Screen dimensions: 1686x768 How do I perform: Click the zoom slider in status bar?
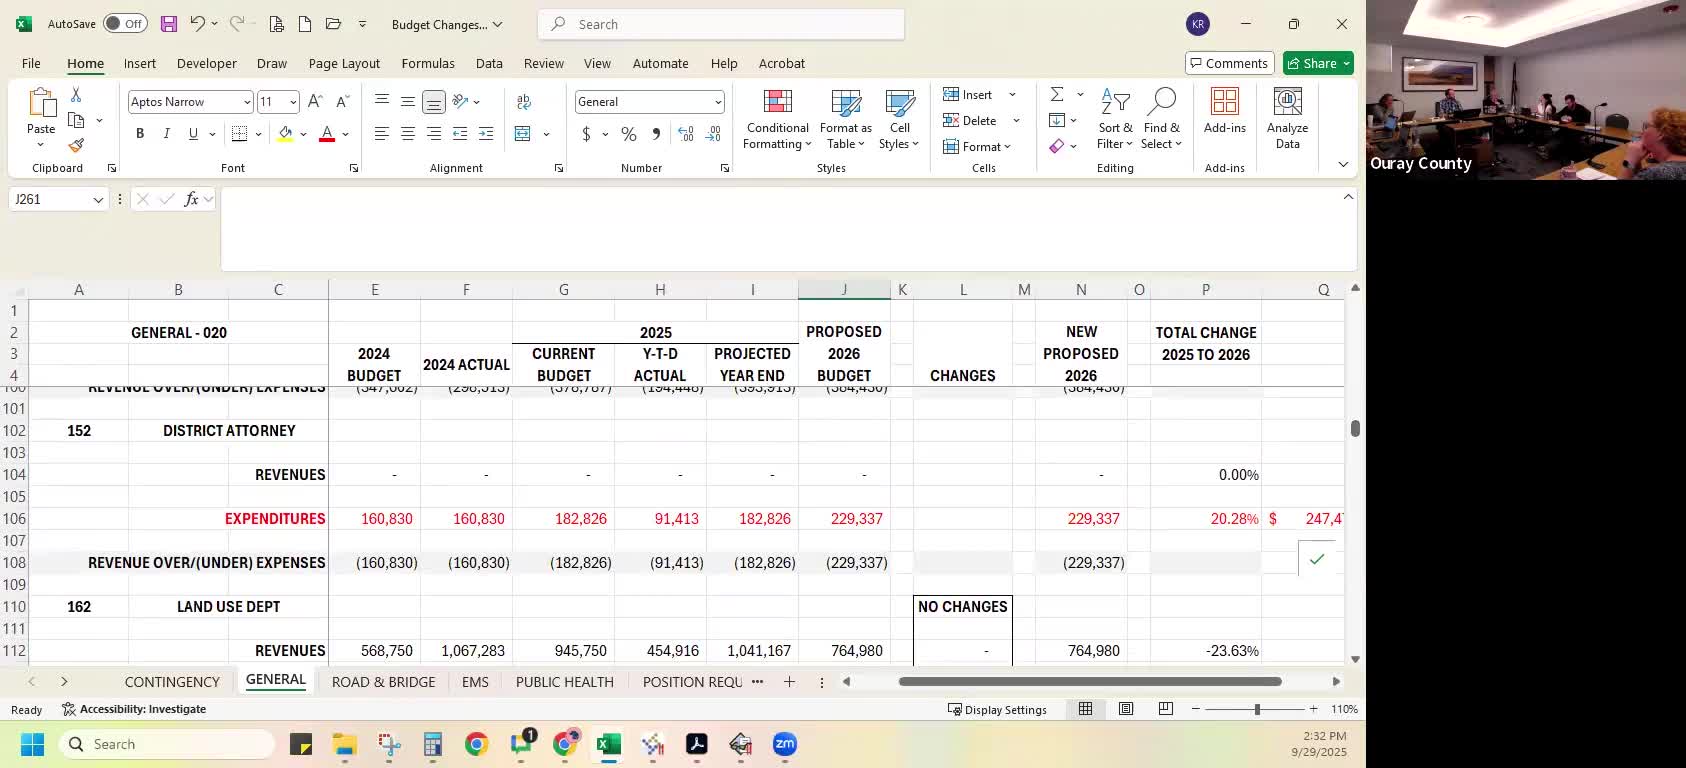pos(1257,709)
